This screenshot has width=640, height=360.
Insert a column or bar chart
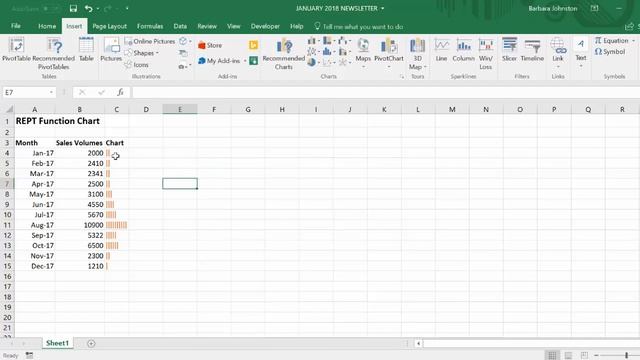(x=313, y=41)
